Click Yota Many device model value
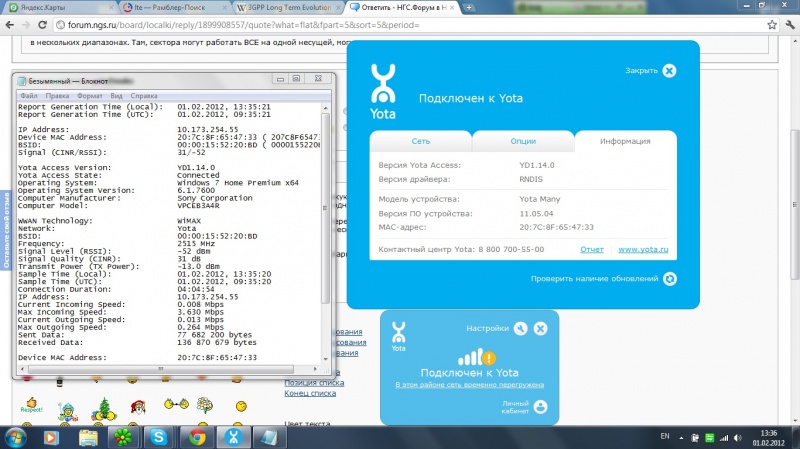Viewport: 800px width, 449px height. [x=540, y=199]
